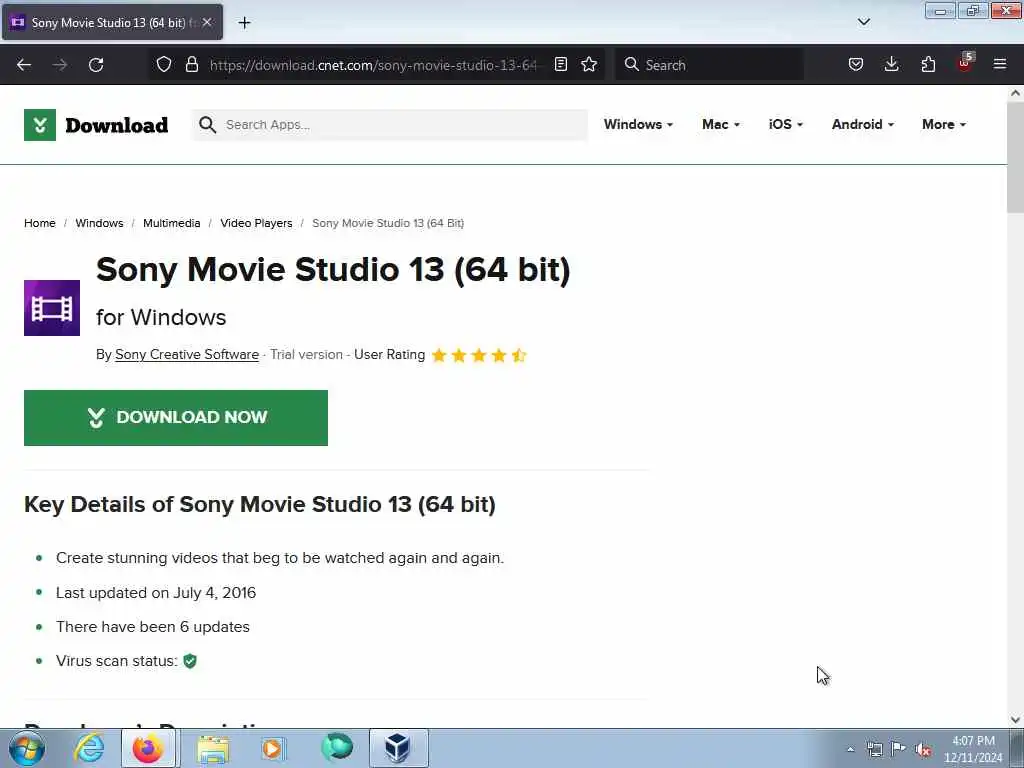Click the "Trial version" label

click(x=306, y=354)
